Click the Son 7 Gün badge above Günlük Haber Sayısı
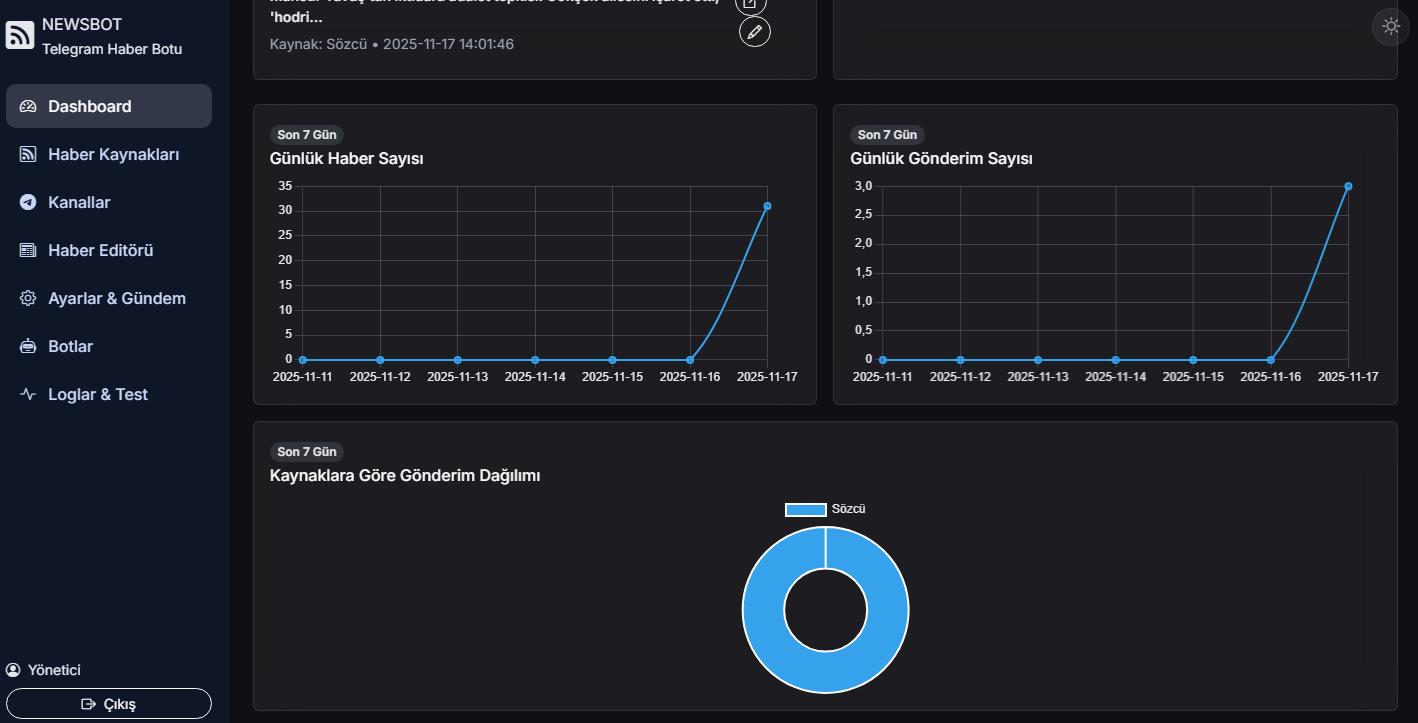 [x=307, y=135]
